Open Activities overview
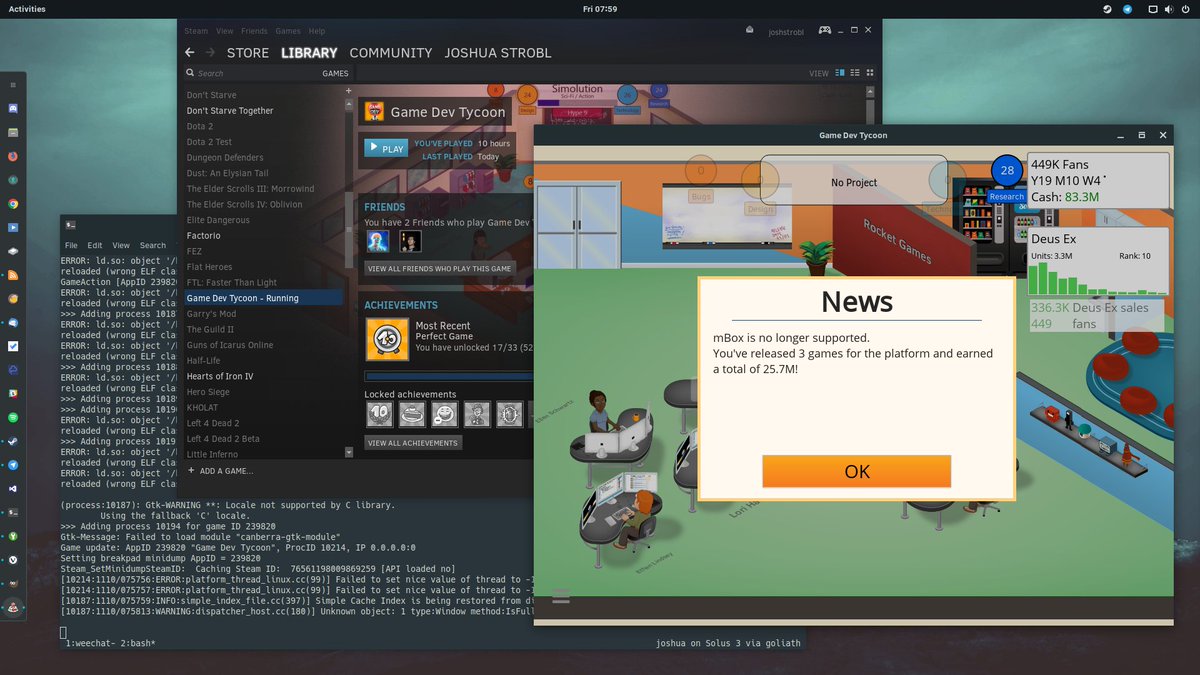Image resolution: width=1200 pixels, height=675 pixels. [x=26, y=8]
